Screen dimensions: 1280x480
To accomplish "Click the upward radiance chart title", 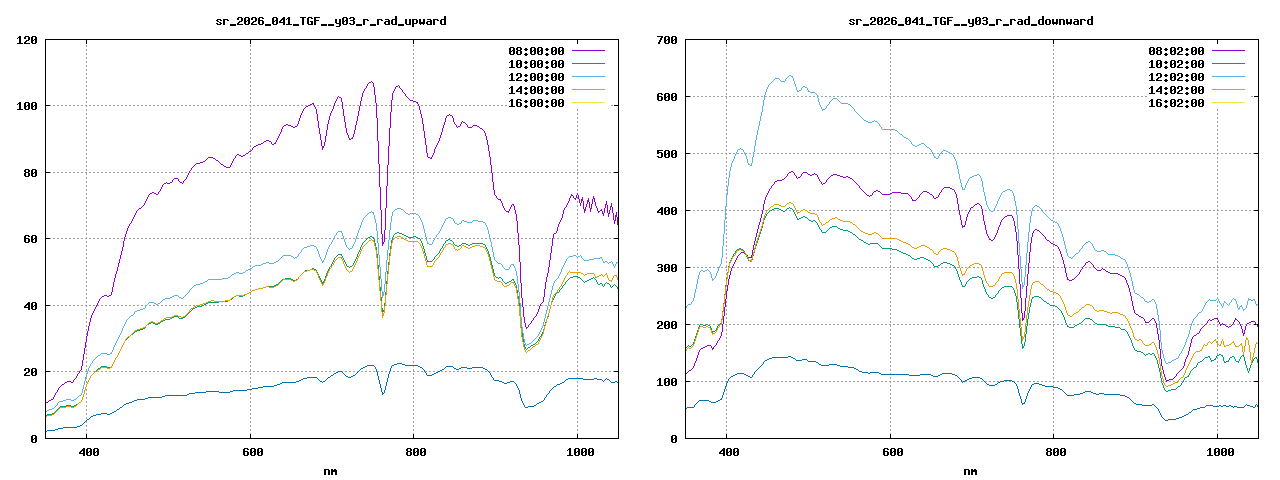I will click(331, 20).
